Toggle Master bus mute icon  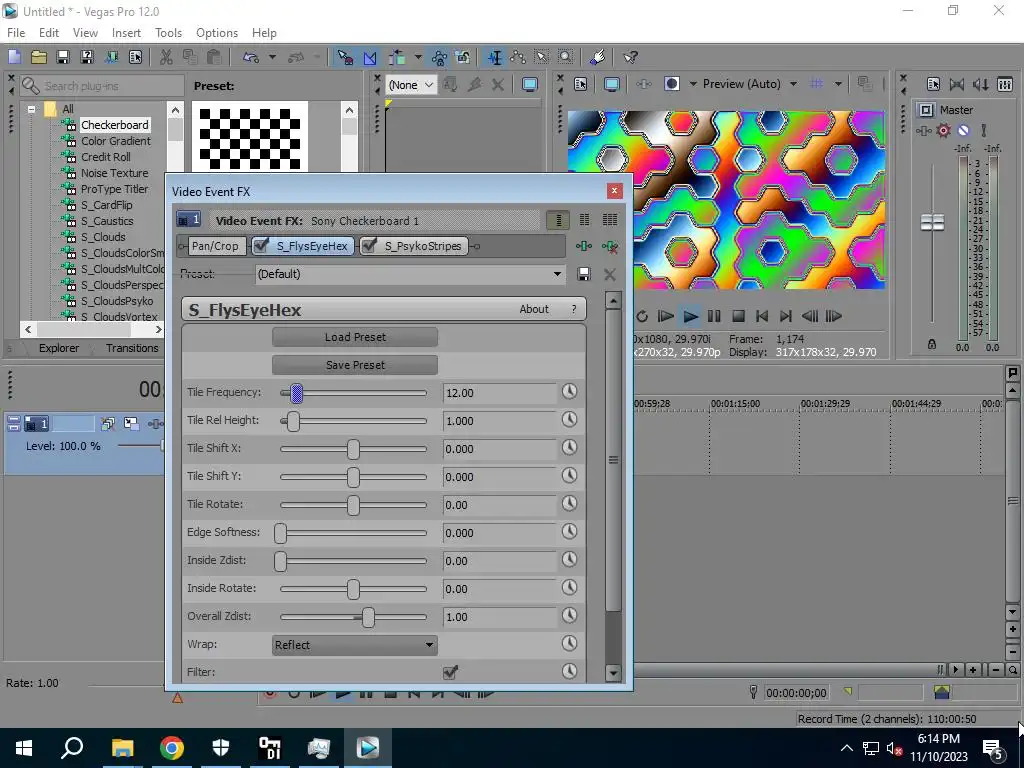click(x=963, y=131)
